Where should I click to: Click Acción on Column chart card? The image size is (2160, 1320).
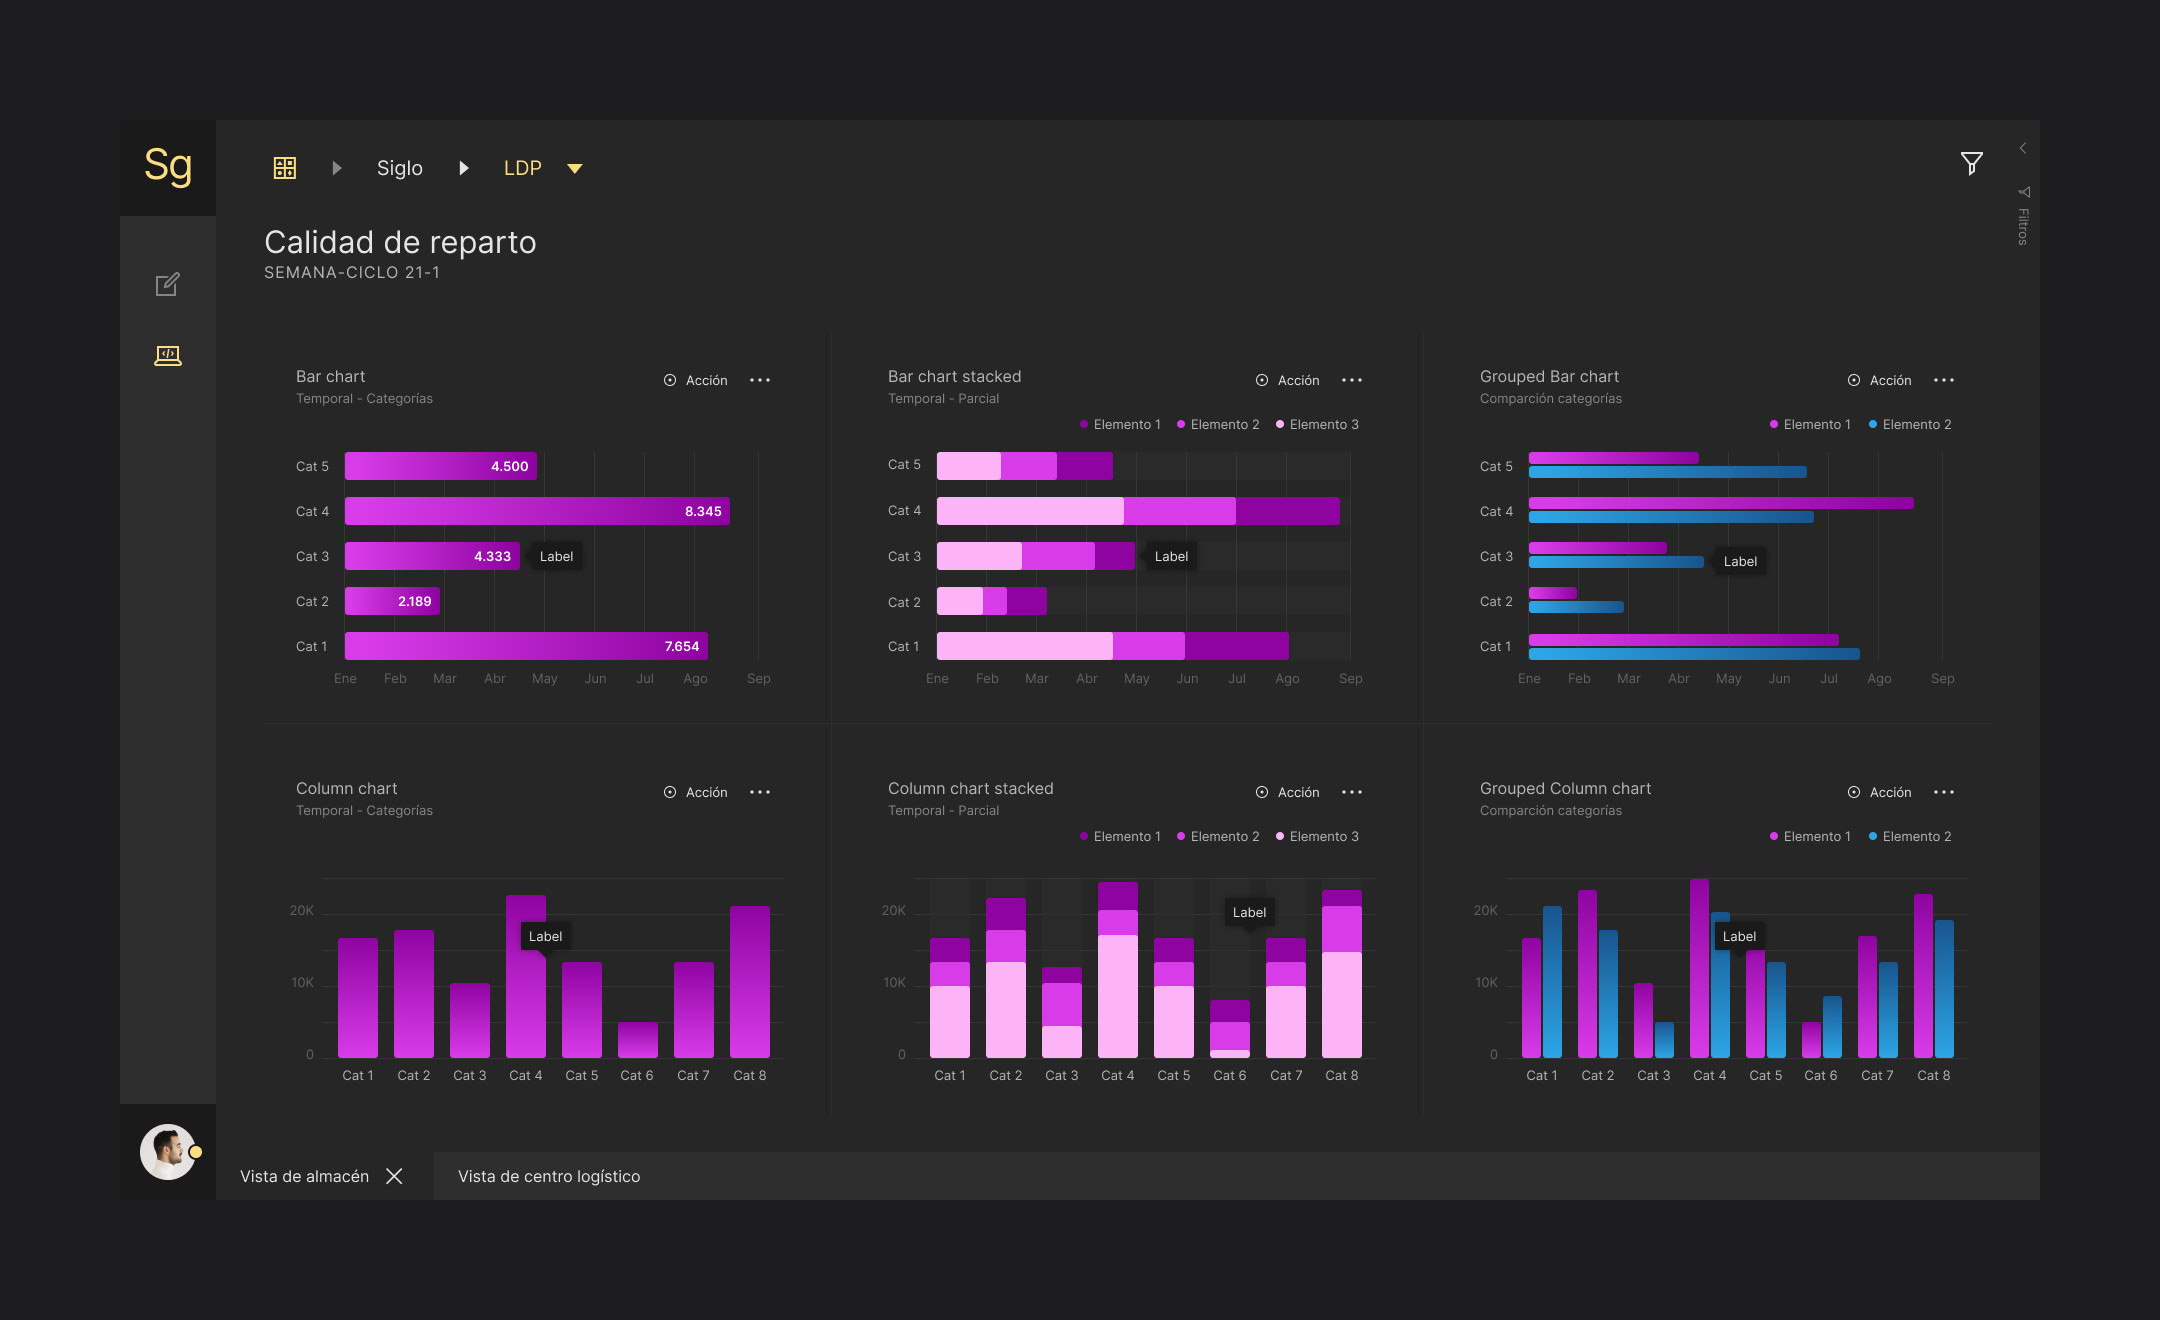tap(696, 792)
